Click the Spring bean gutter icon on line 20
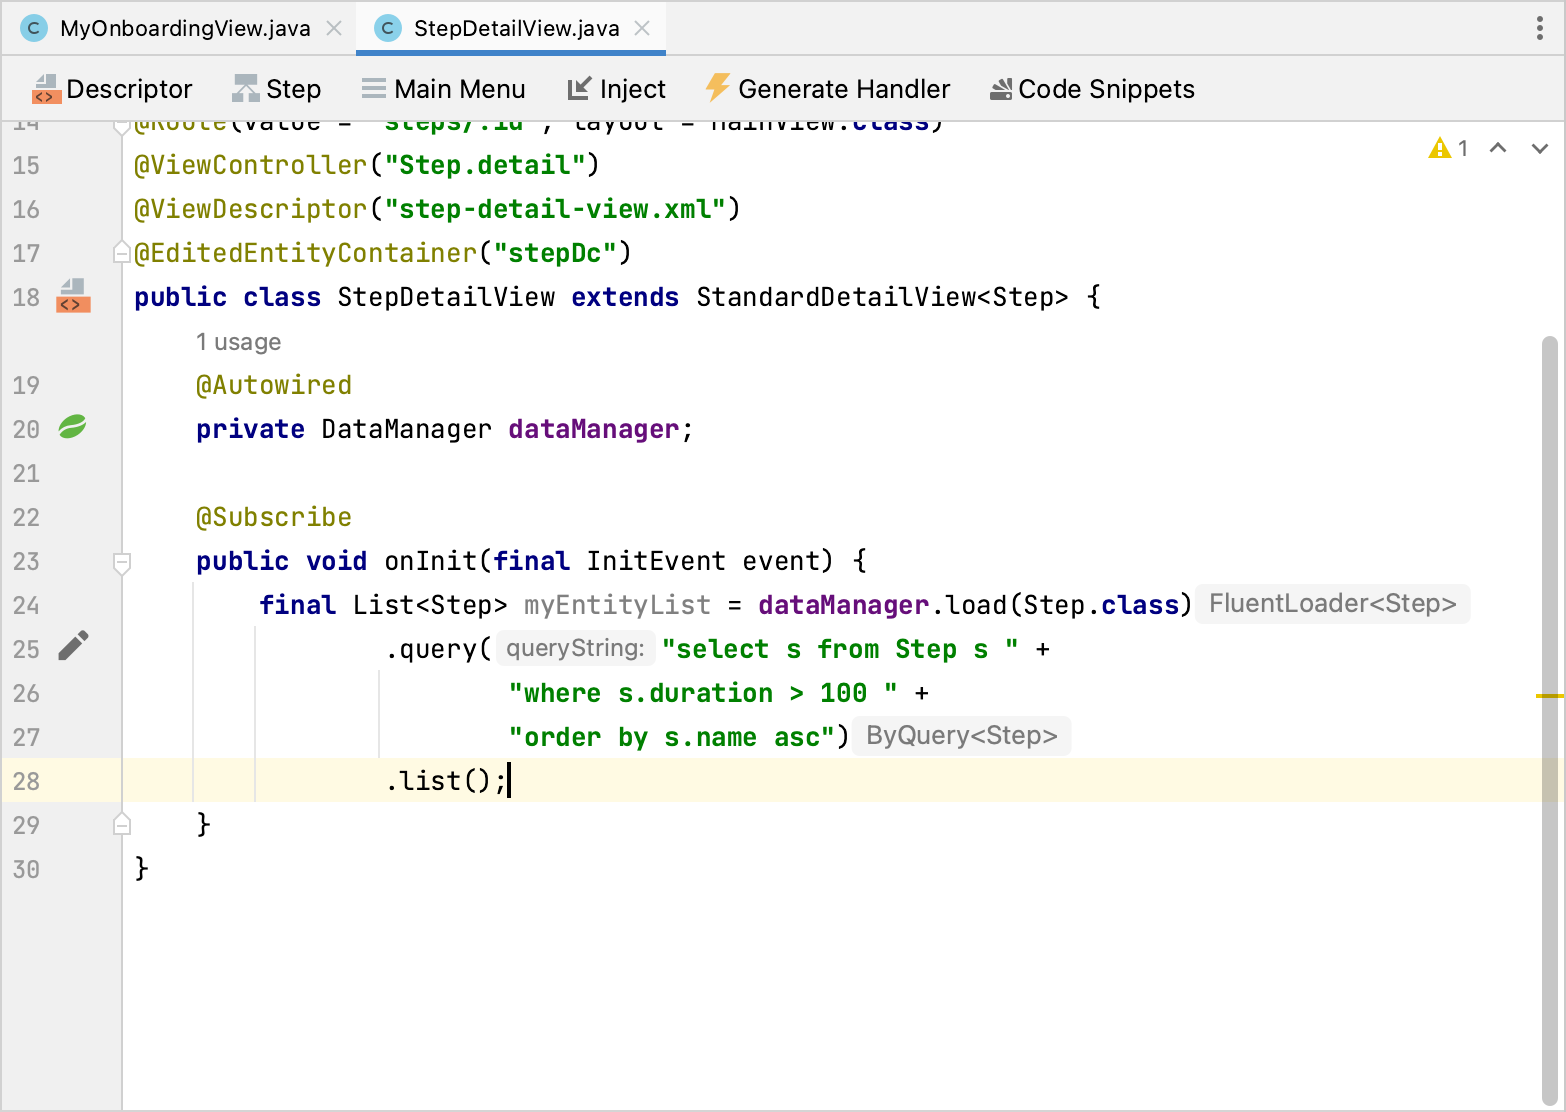Image resolution: width=1566 pixels, height=1112 pixels. click(72, 428)
